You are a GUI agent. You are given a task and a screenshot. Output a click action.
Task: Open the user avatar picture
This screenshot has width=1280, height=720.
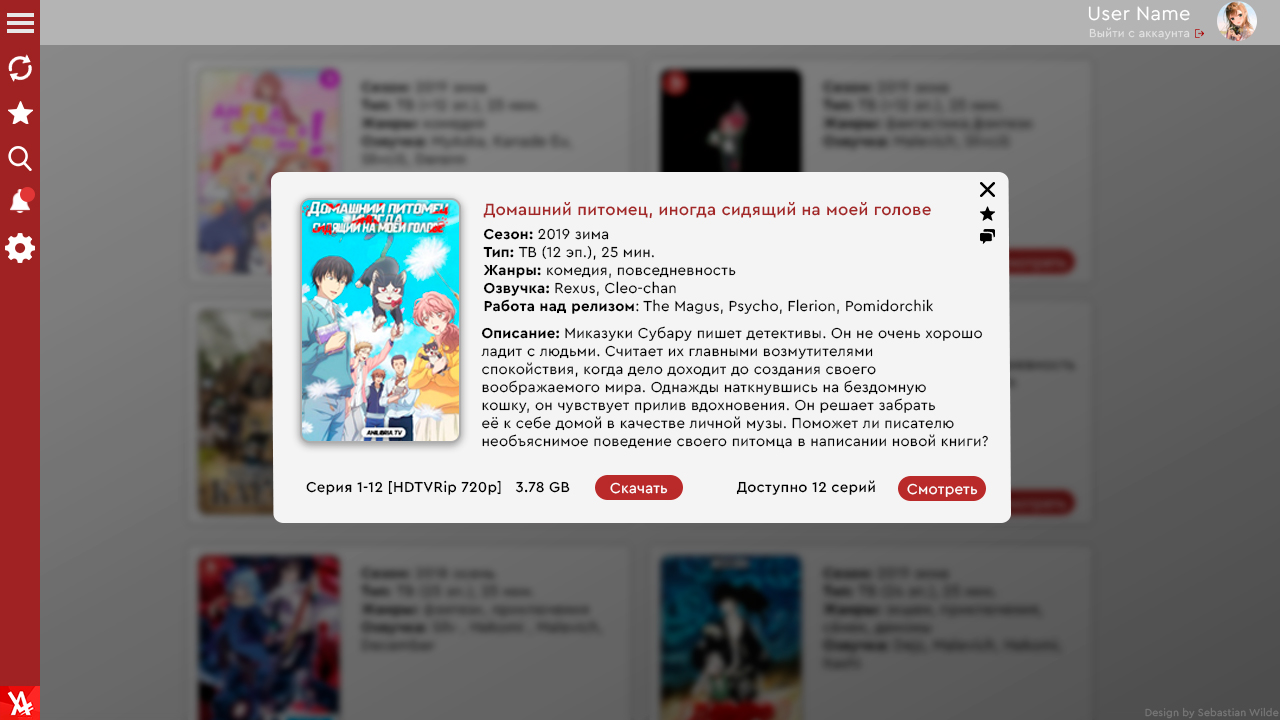pos(1237,21)
